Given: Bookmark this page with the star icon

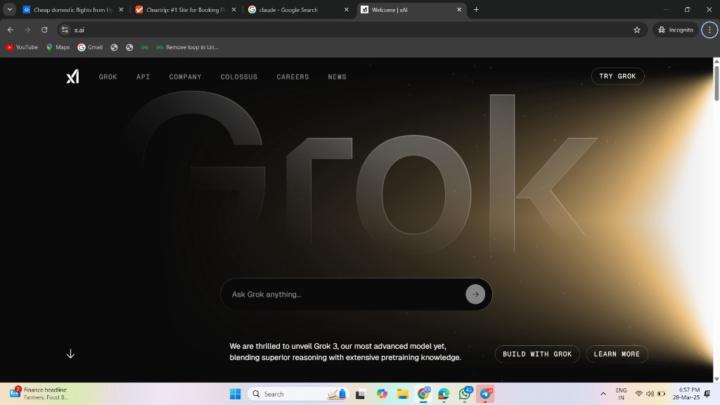Looking at the screenshot, I should click(x=637, y=30).
